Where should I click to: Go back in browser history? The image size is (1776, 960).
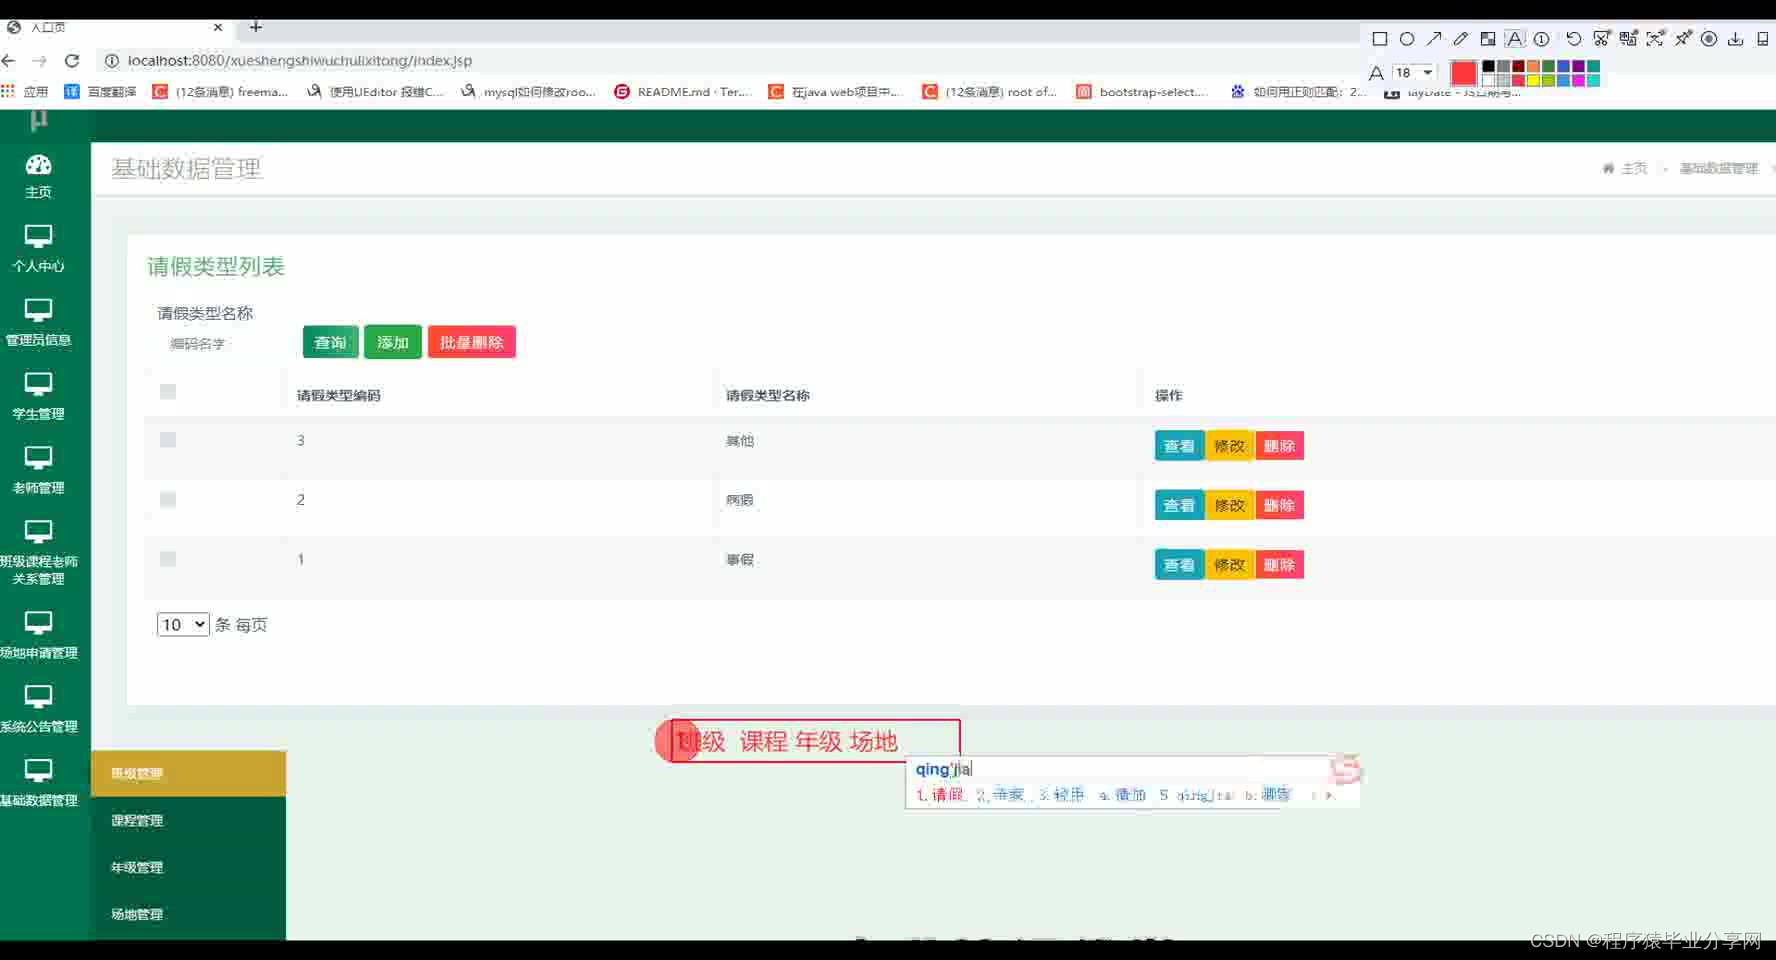pyautogui.click(x=10, y=61)
